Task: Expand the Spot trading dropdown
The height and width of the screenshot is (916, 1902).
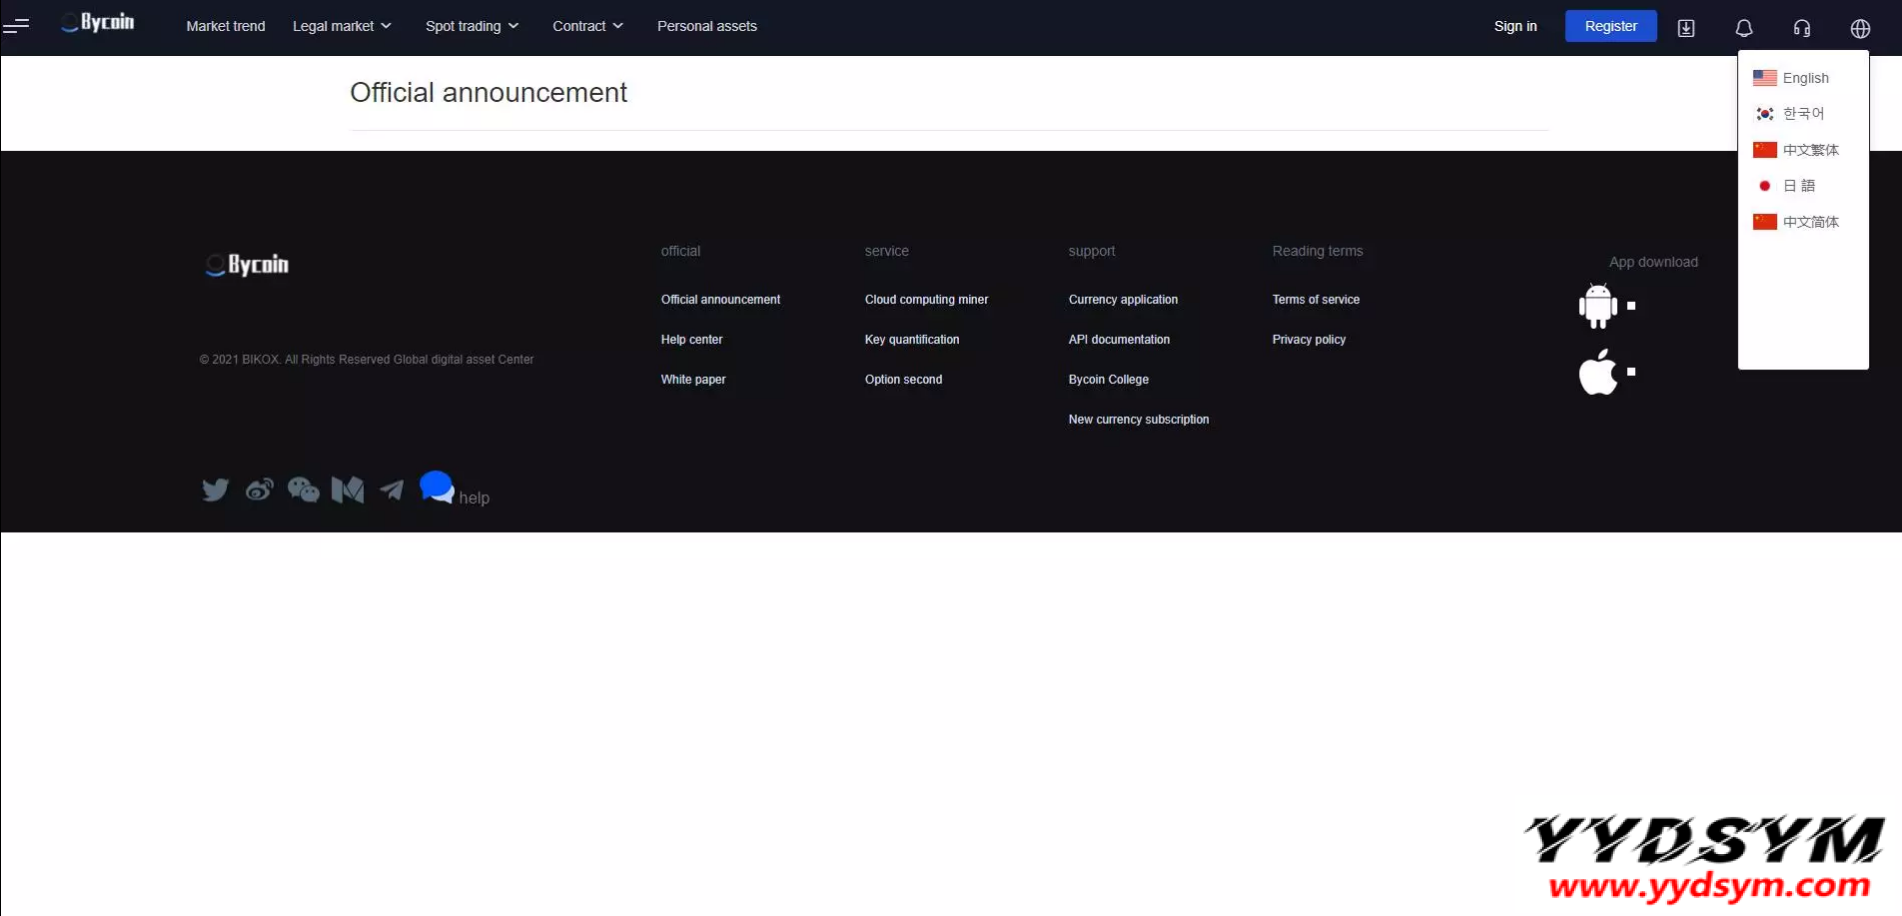Action: [x=471, y=26]
